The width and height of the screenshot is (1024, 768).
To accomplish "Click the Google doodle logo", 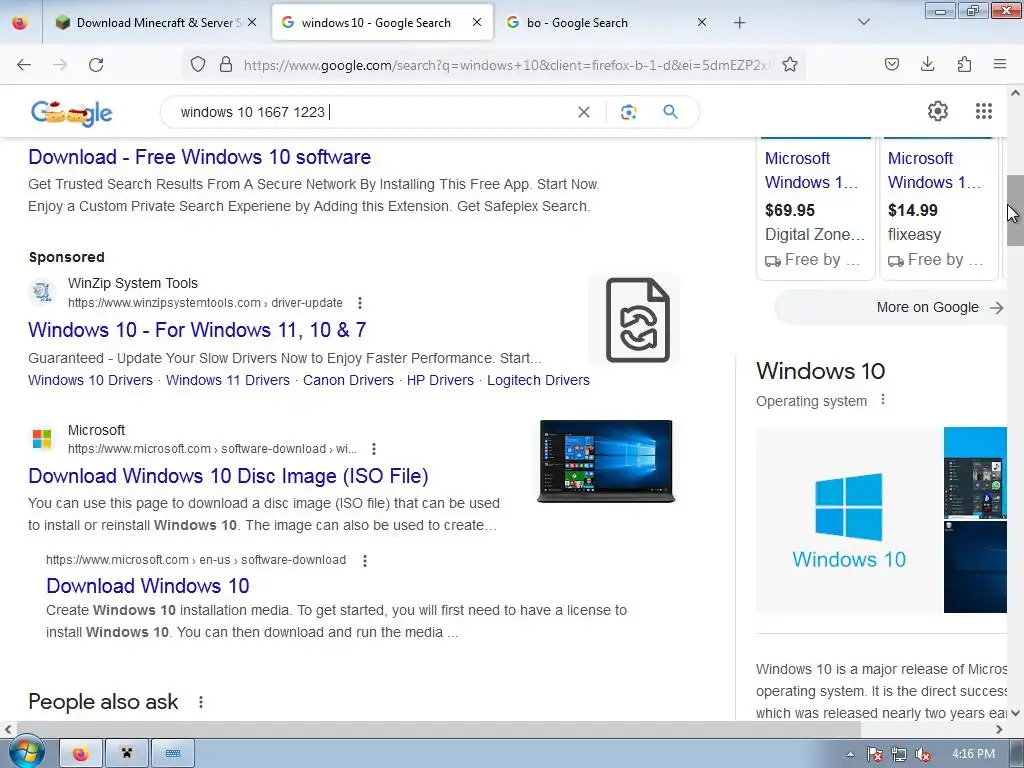I will tap(72, 113).
